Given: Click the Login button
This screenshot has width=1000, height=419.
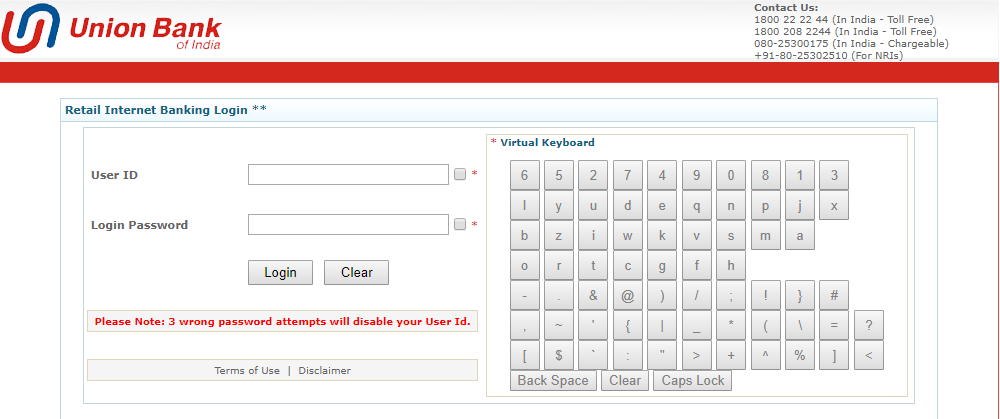Looking at the screenshot, I should tap(281, 272).
